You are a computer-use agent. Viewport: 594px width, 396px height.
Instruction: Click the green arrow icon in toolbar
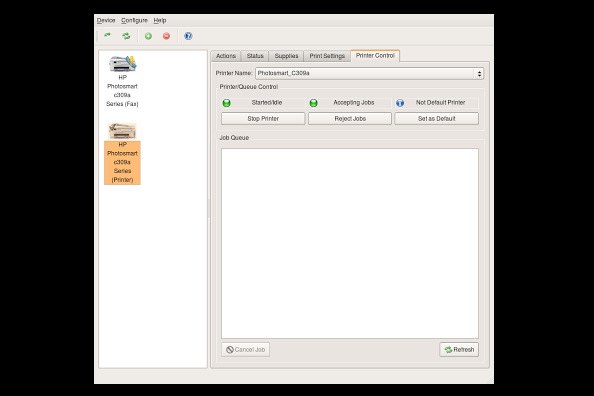[108, 36]
